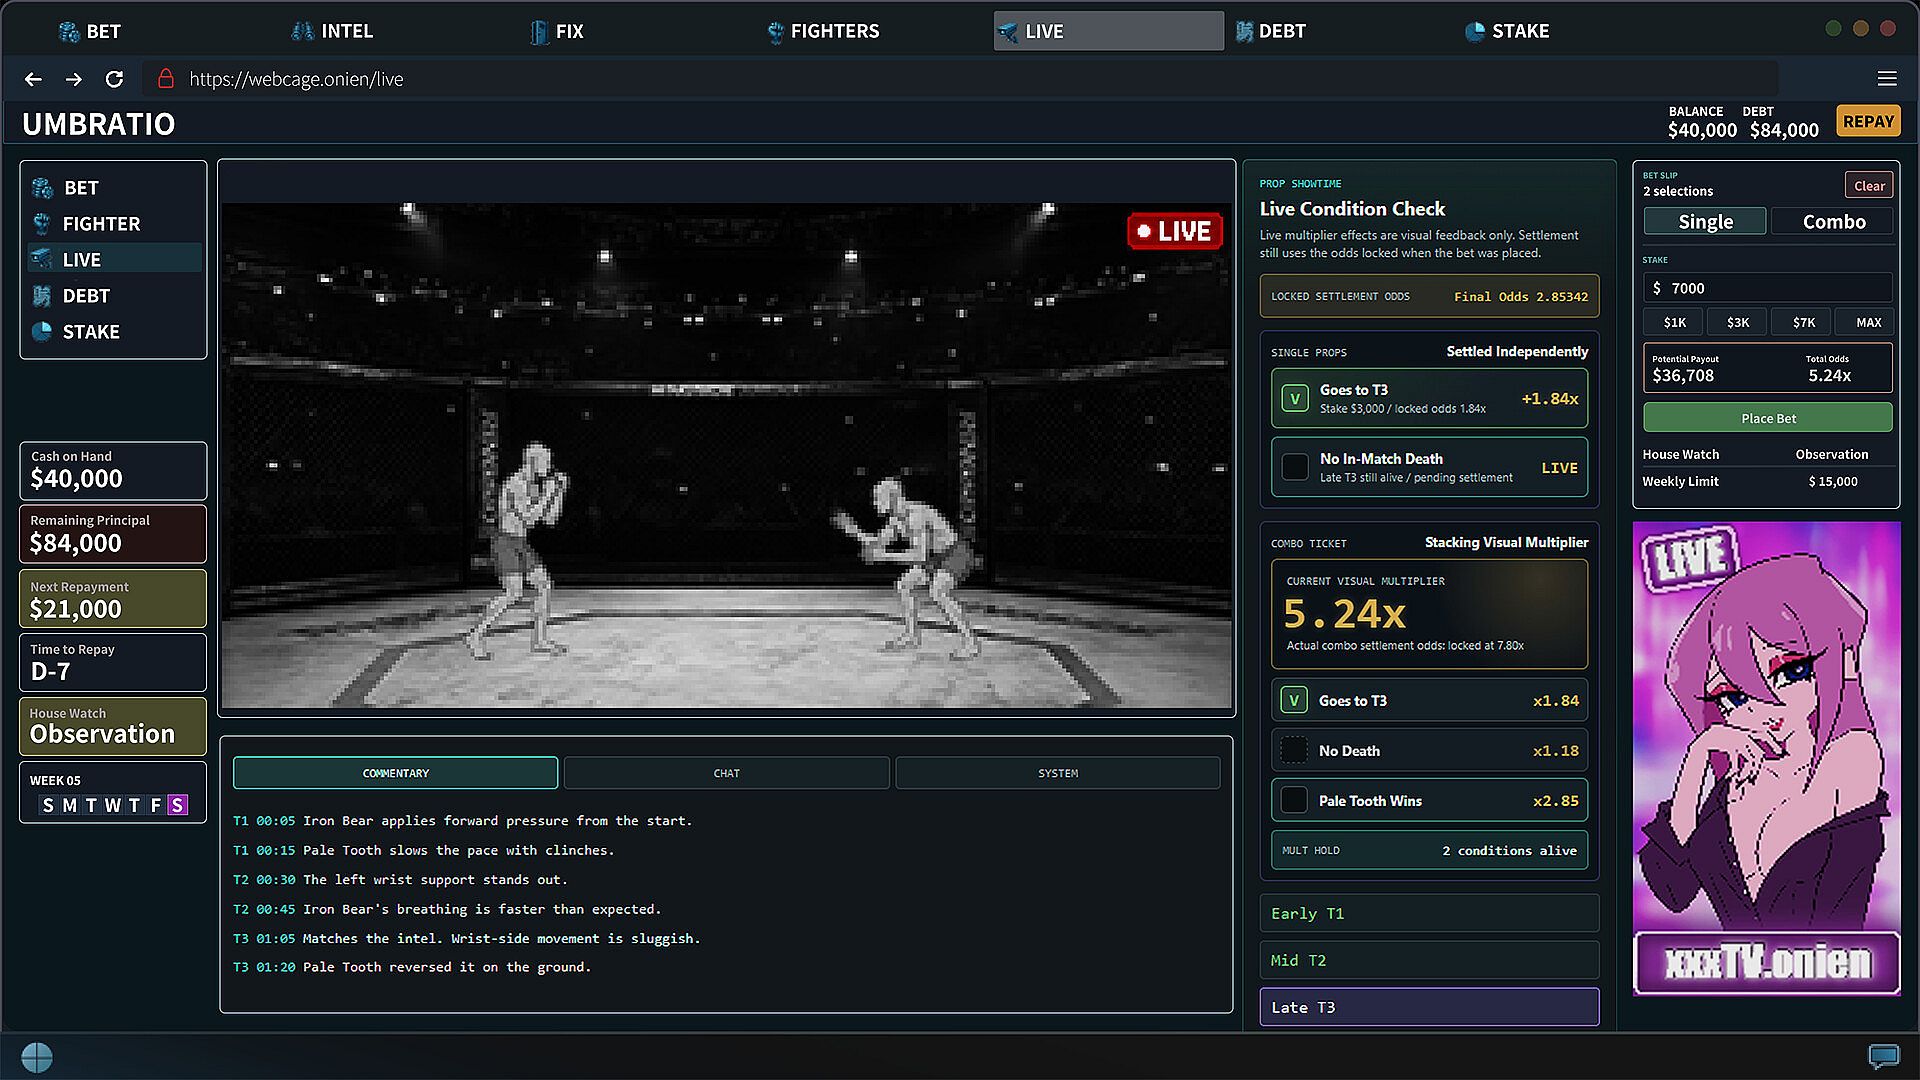Viewport: 1920px width, 1080px height.
Task: Click the House Watch Observation card
Action: [113, 725]
